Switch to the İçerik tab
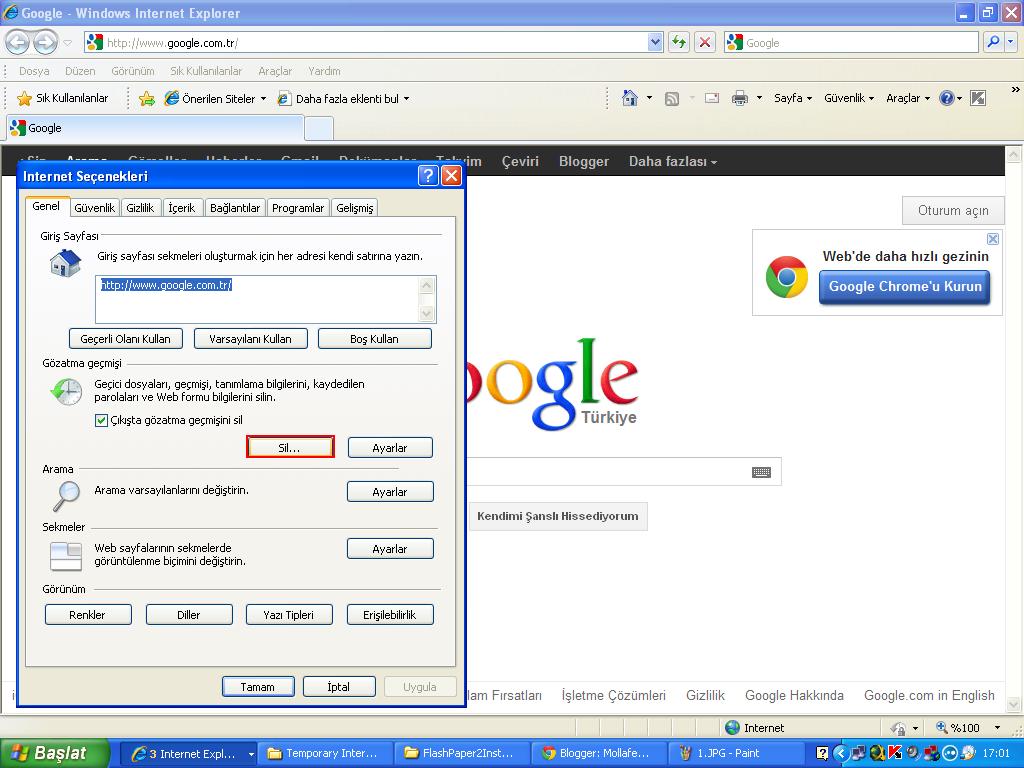This screenshot has width=1024, height=768. (182, 208)
